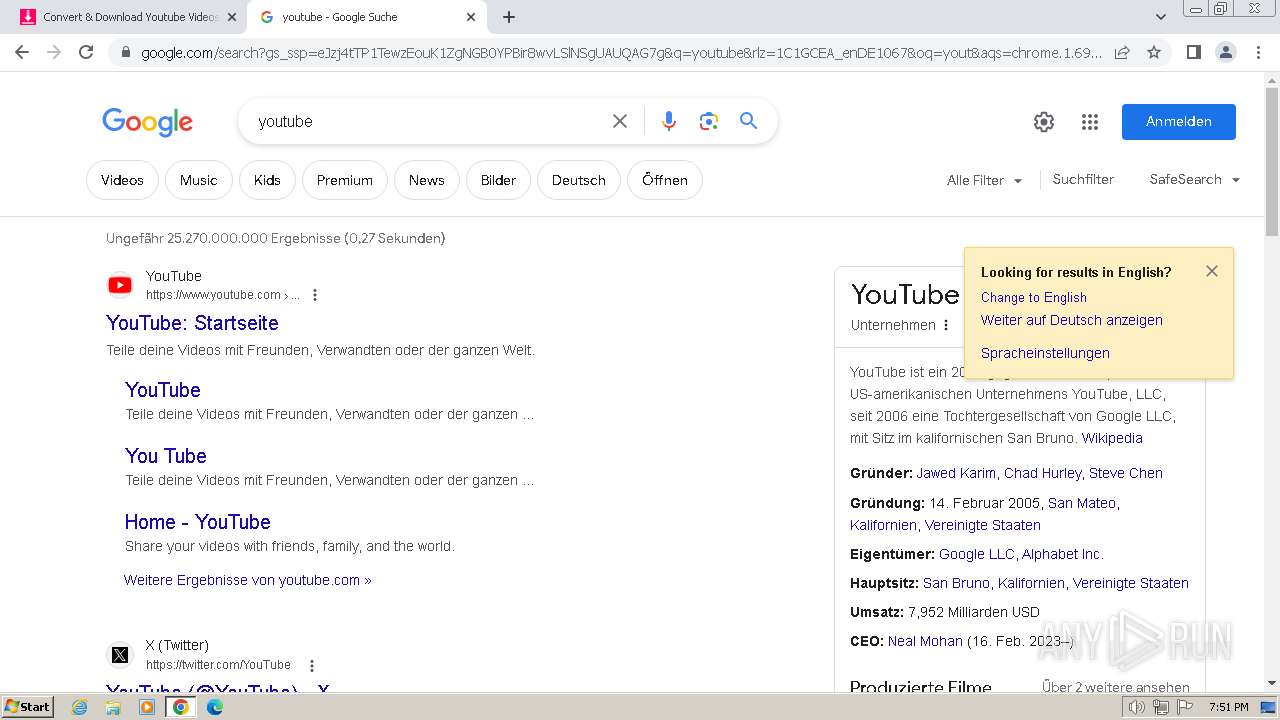Click the browser address bar URL
1280x720 pixels.
point(620,52)
